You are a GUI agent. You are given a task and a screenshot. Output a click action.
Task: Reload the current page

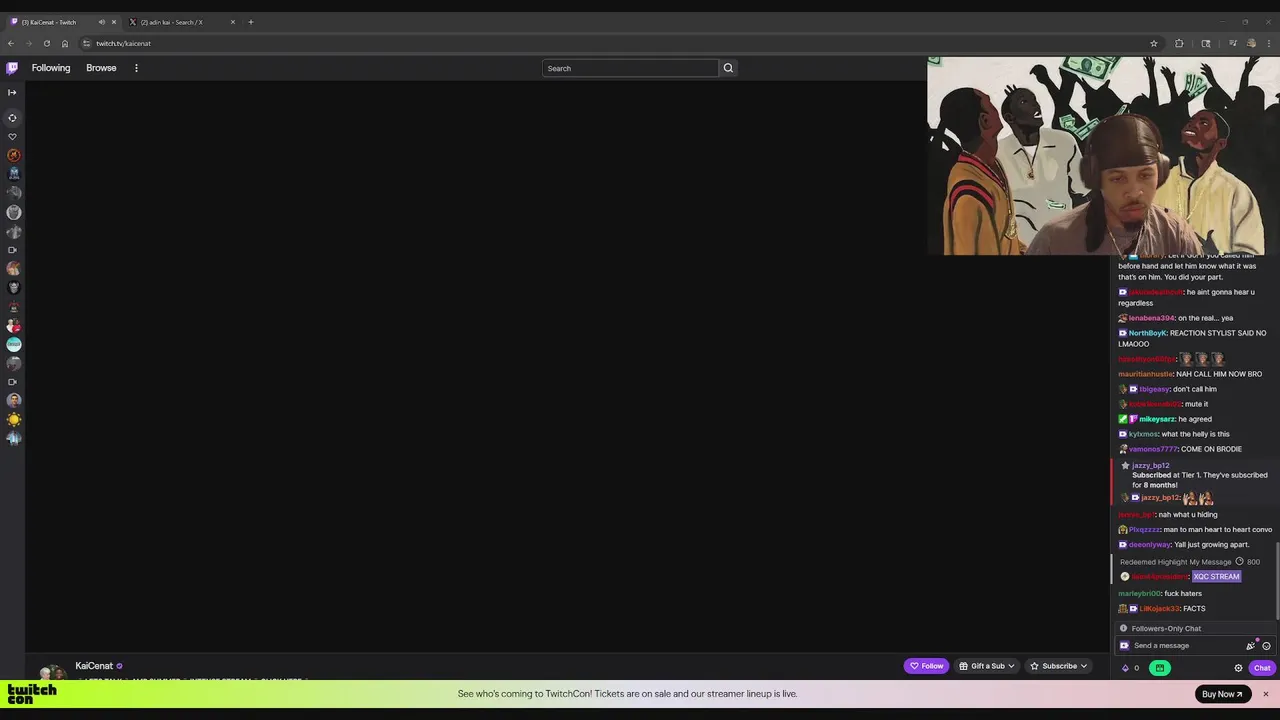pos(46,43)
